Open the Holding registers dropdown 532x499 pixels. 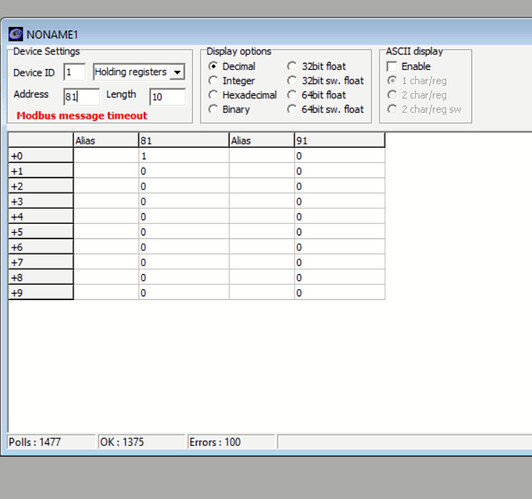click(x=177, y=72)
